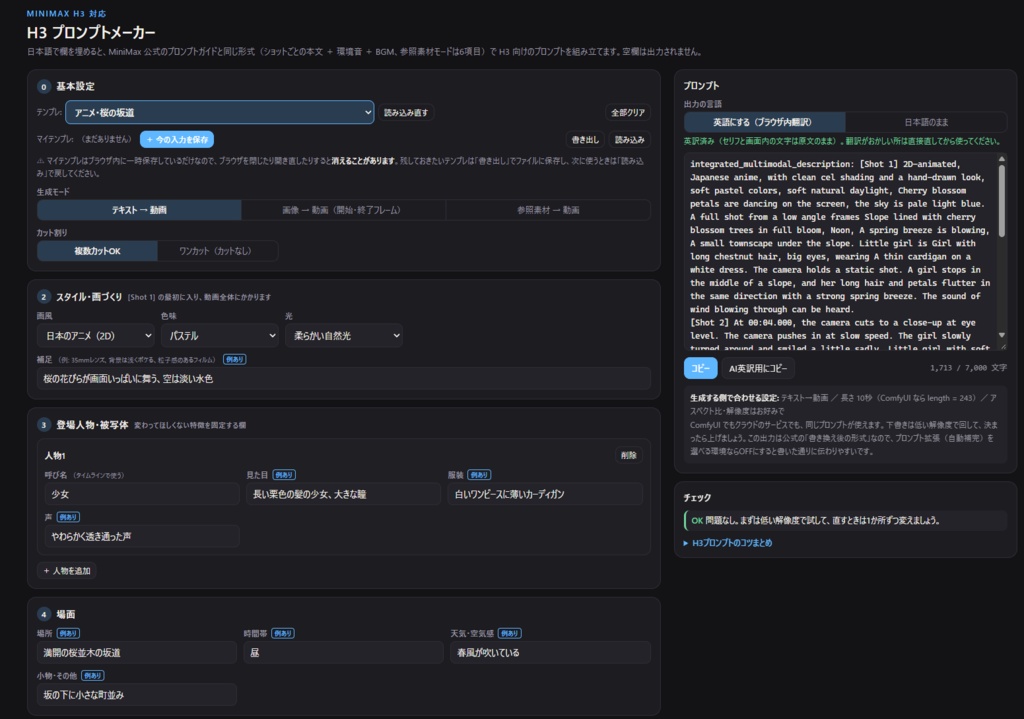Click the 例あり badge beside 天気・空気感
Viewport: 1024px width, 719px height.
coord(509,633)
